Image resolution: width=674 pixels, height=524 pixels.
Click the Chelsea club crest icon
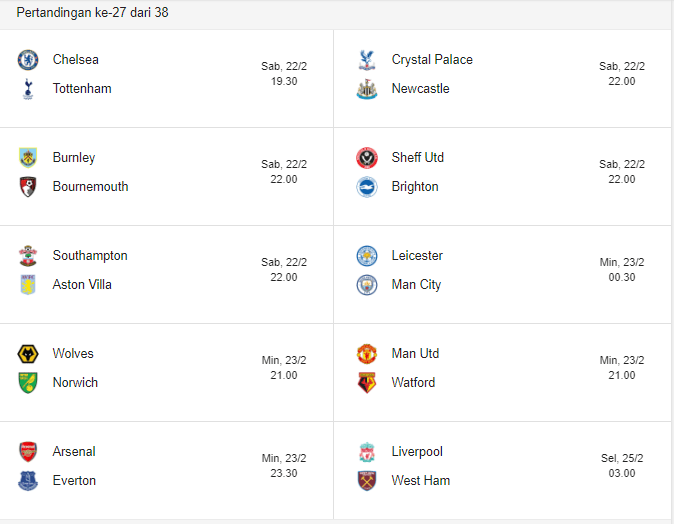(x=27, y=59)
